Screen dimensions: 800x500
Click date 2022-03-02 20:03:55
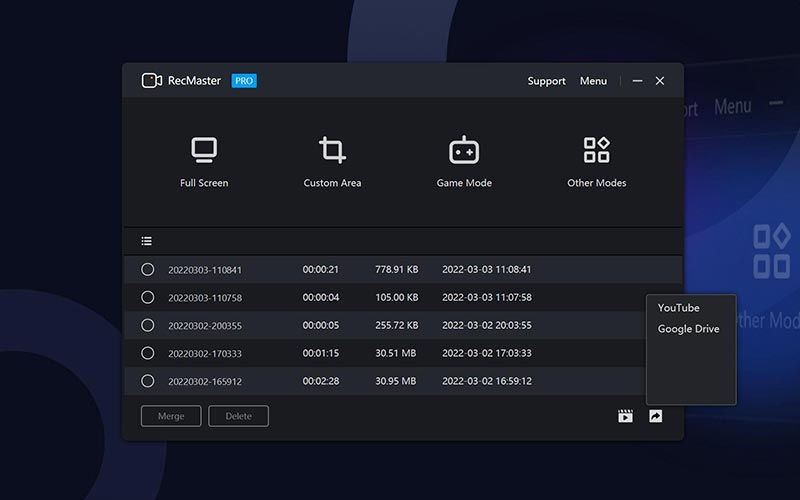point(487,325)
